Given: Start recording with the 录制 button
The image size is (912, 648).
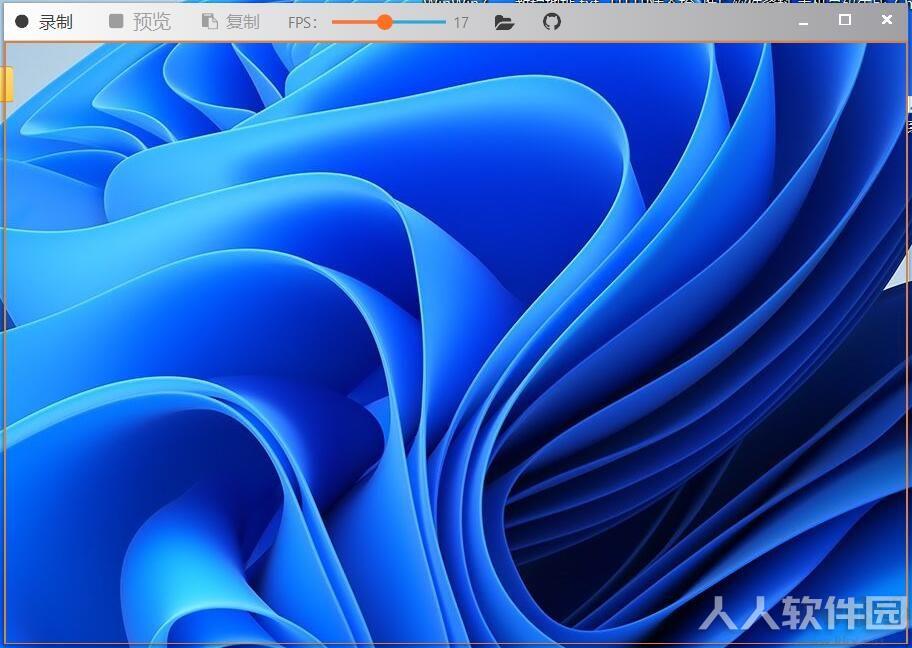Looking at the screenshot, I should click(x=44, y=22).
